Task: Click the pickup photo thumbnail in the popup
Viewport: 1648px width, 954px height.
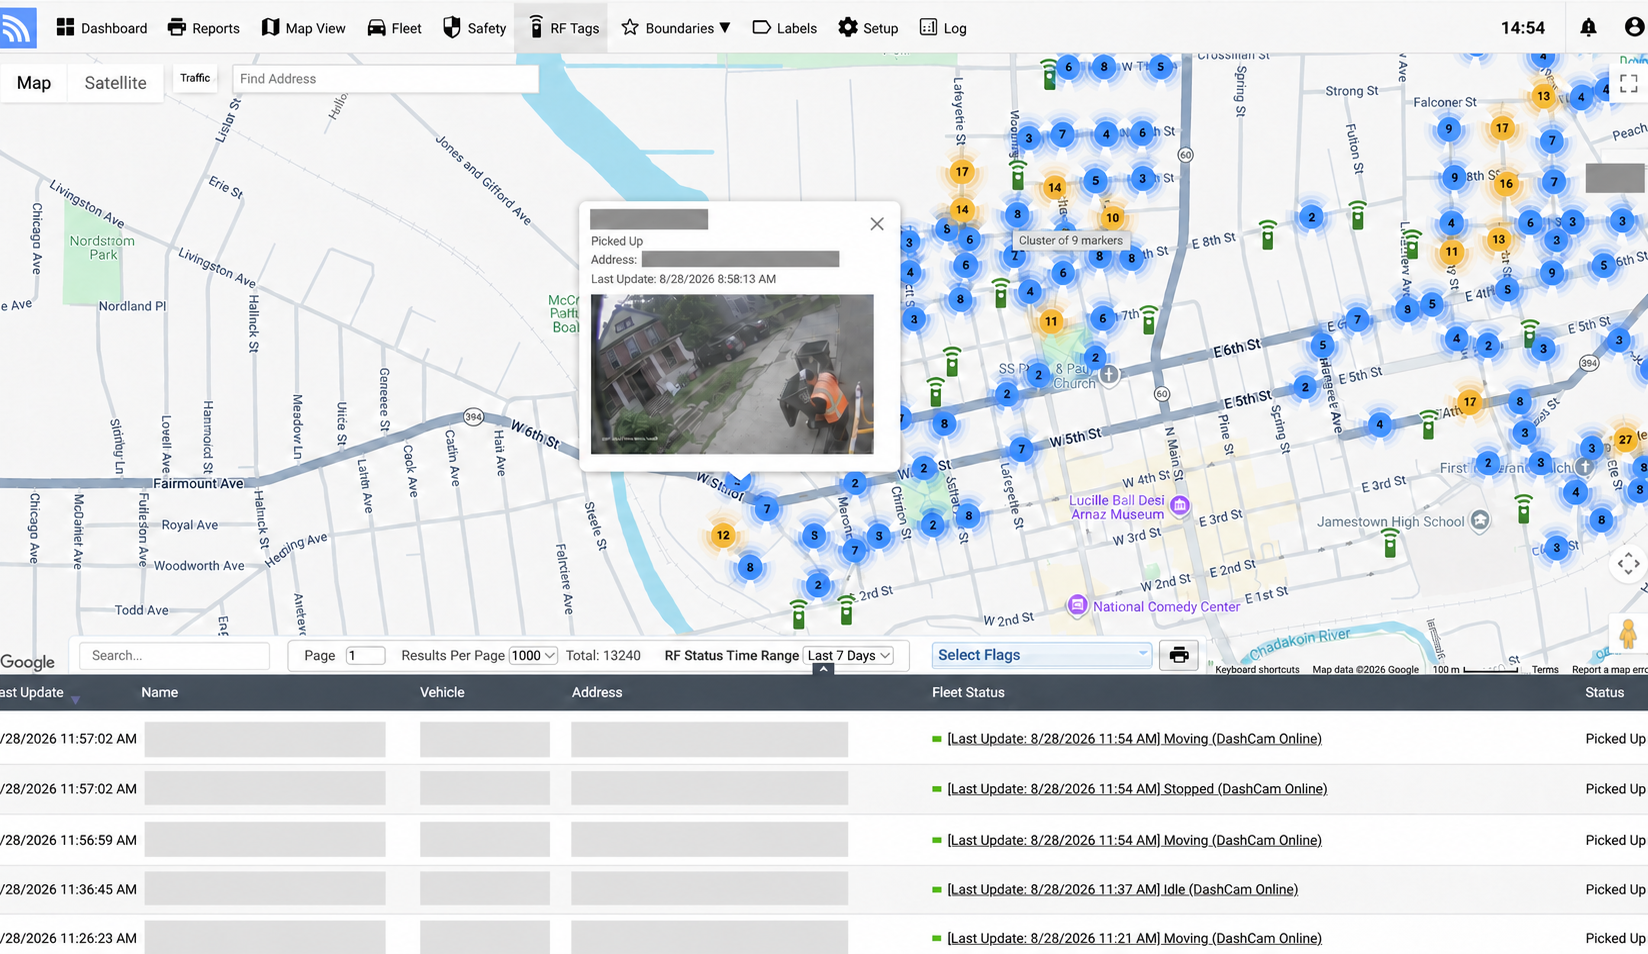Action: tap(732, 374)
